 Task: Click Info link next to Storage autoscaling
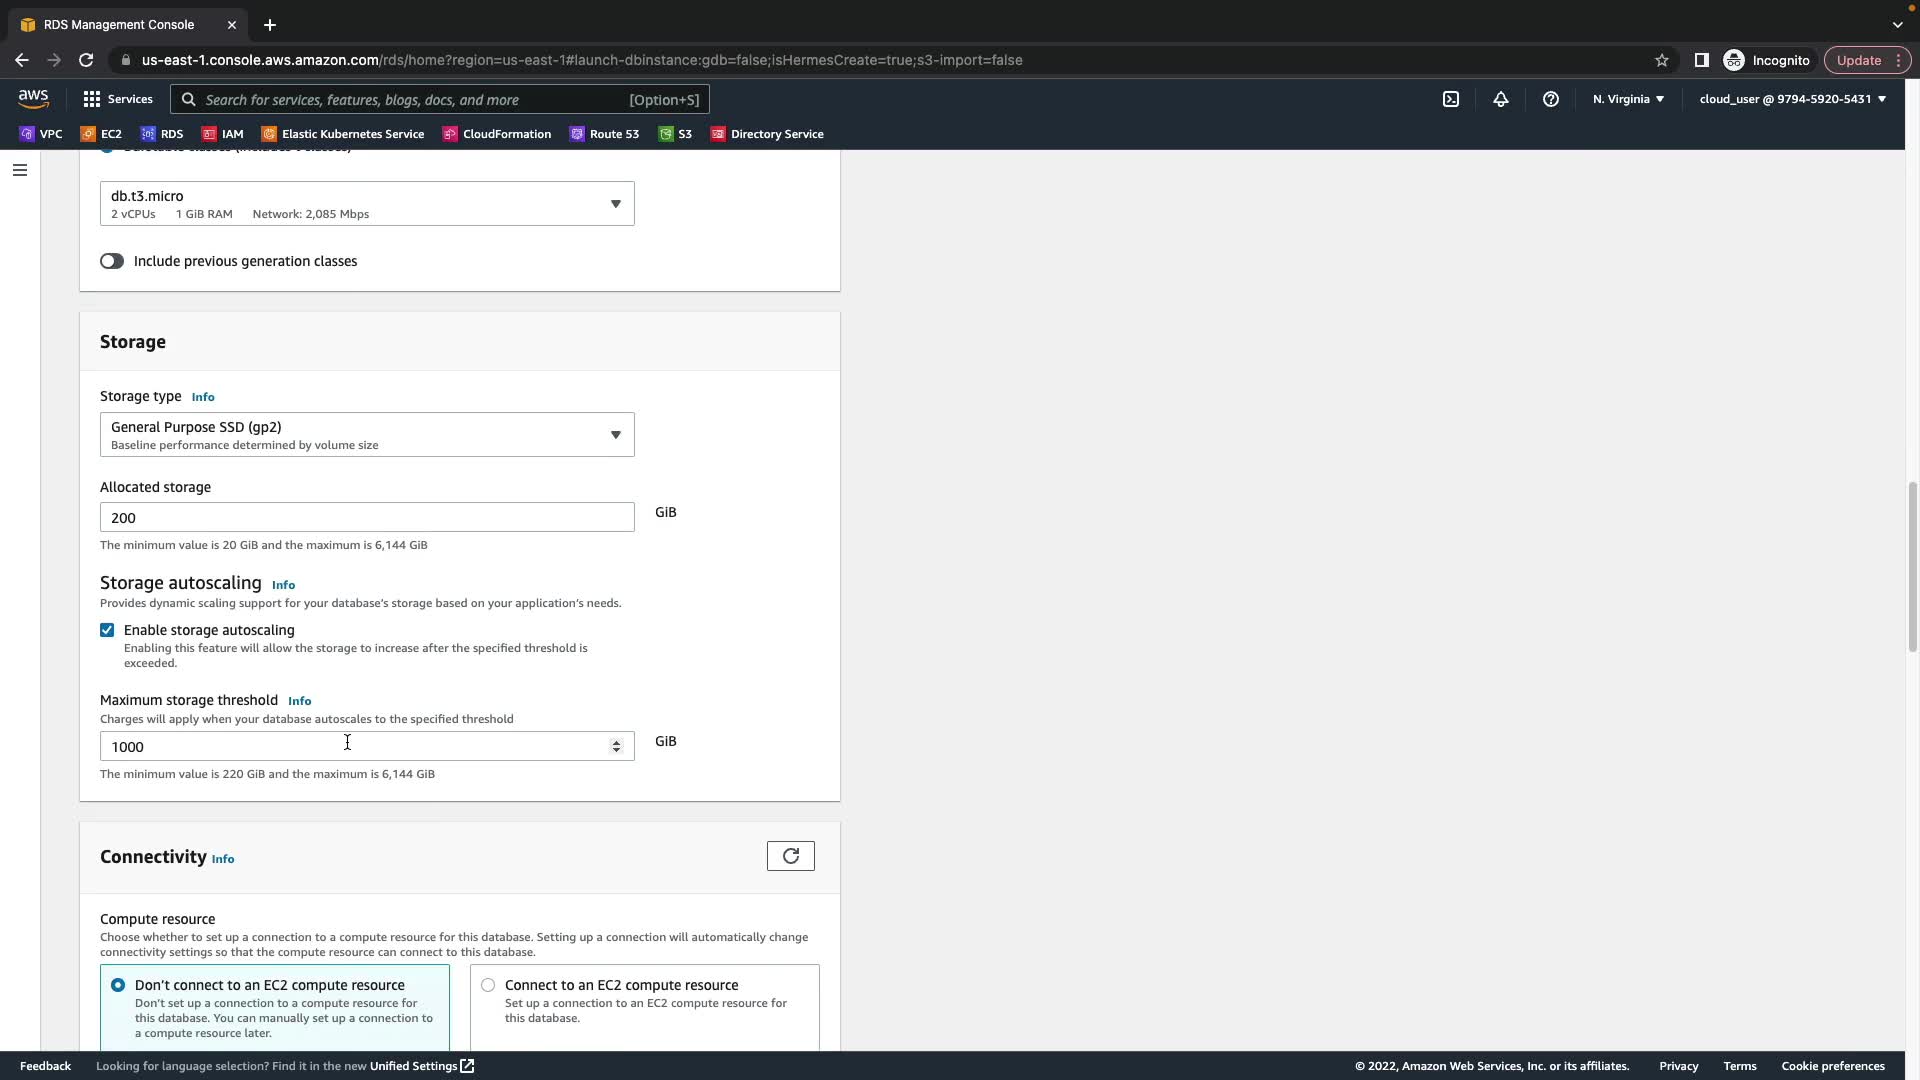pyautogui.click(x=283, y=585)
